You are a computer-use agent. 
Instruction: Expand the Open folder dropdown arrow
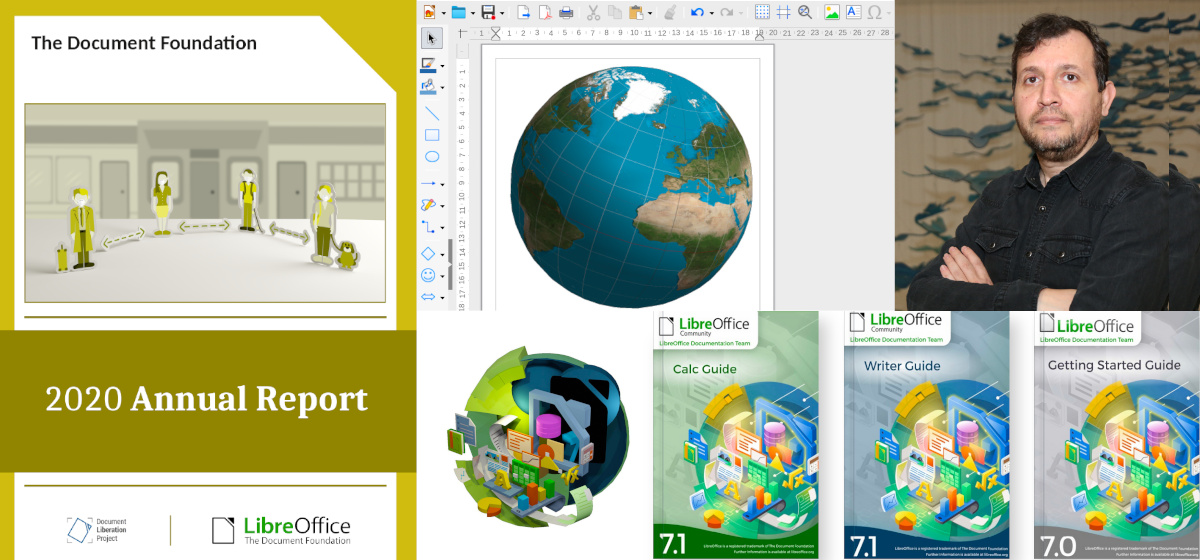click(x=473, y=13)
